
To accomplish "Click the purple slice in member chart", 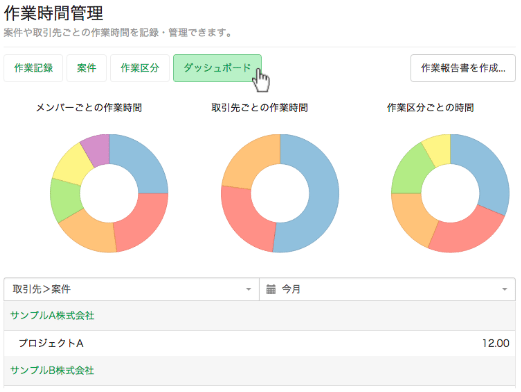I will click(x=97, y=149).
